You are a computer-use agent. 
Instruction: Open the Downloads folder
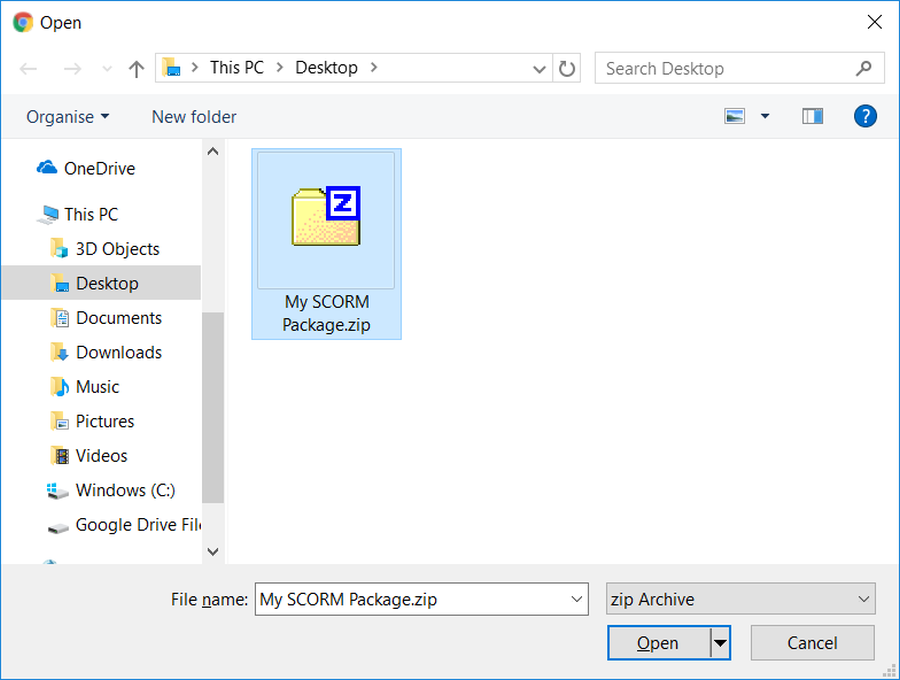119,352
